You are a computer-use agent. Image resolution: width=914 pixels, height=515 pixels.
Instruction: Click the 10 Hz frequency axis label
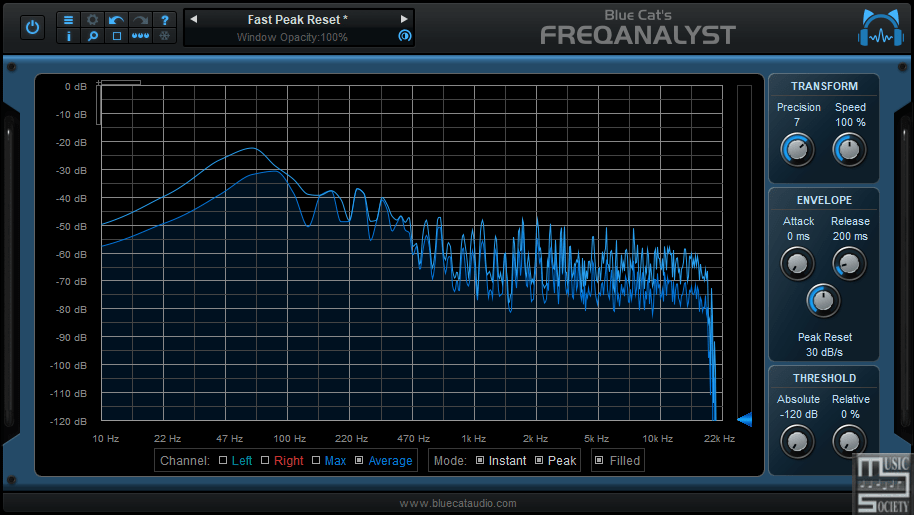pos(106,439)
